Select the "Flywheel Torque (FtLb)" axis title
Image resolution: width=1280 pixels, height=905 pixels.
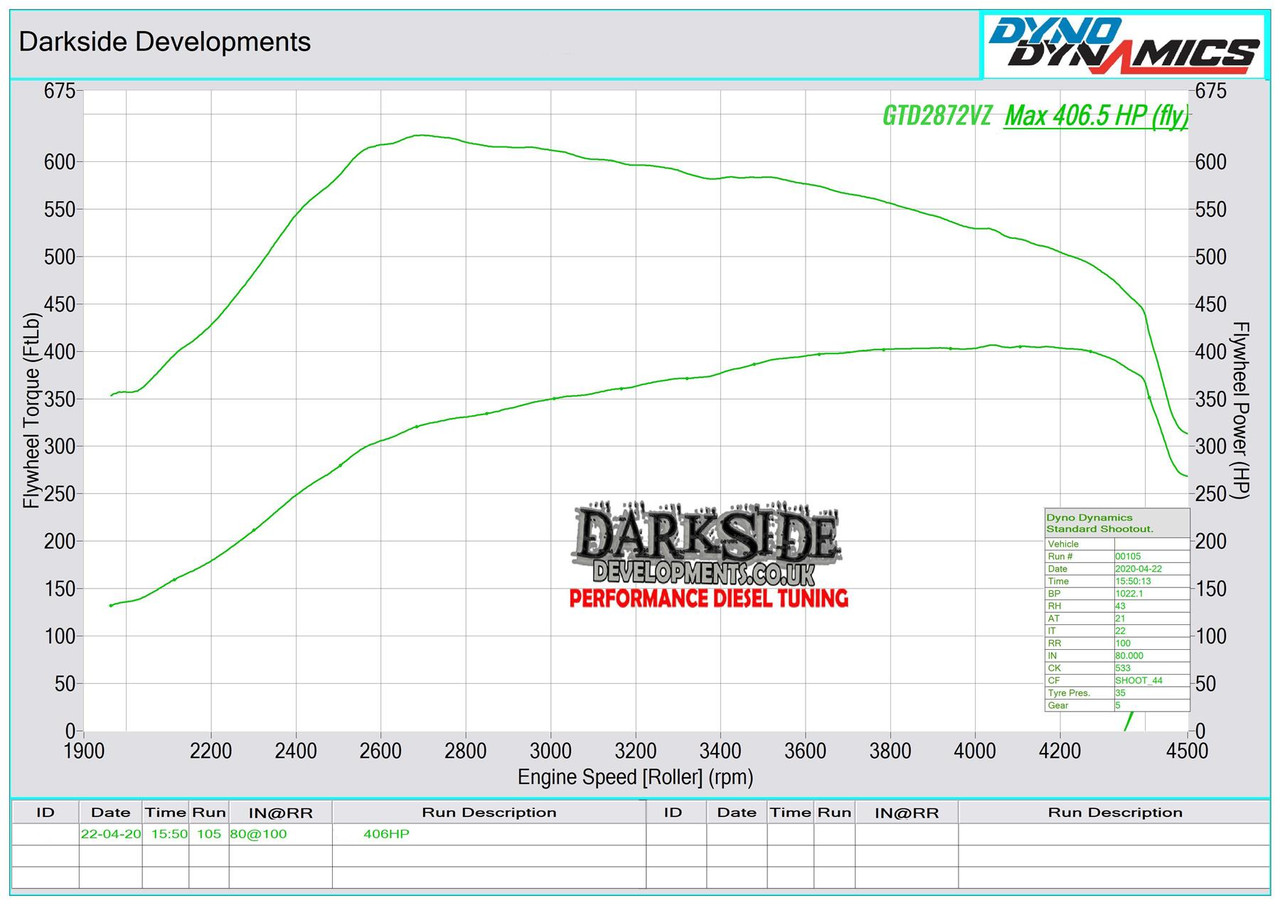[32, 411]
